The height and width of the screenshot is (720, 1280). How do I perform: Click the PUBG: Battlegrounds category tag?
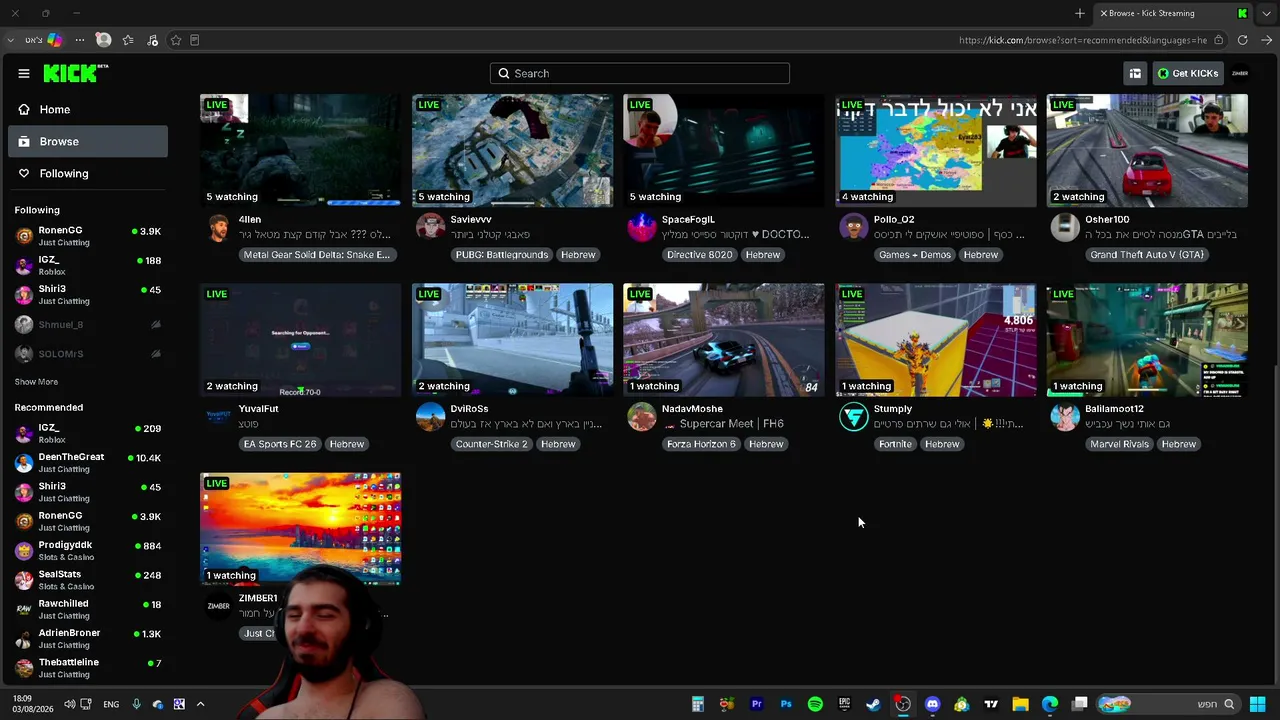coord(502,255)
